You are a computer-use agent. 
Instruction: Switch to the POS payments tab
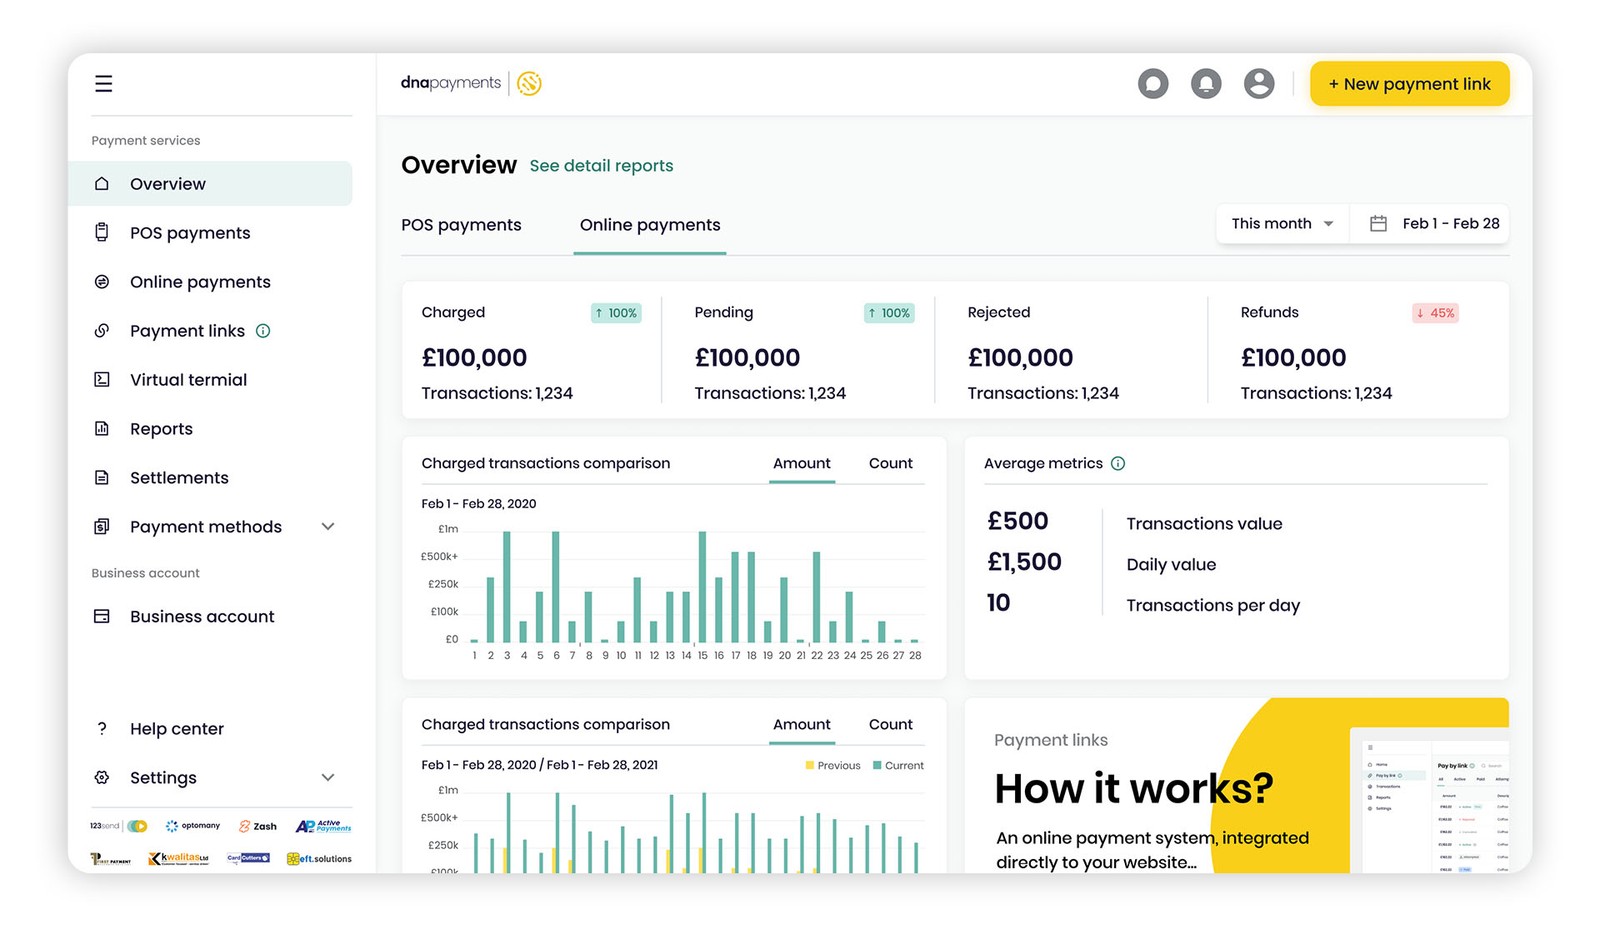point(461,225)
